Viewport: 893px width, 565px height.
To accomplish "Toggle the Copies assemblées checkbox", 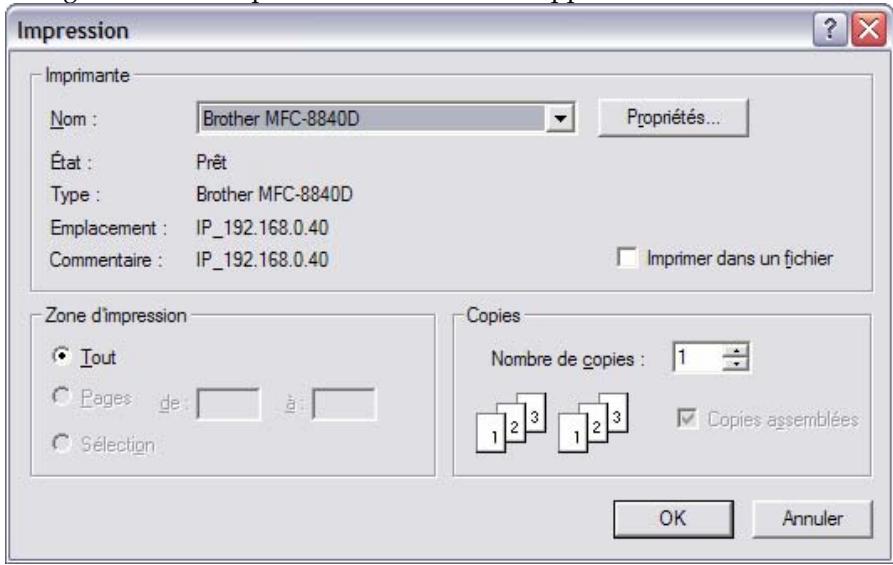I will coord(687,419).
